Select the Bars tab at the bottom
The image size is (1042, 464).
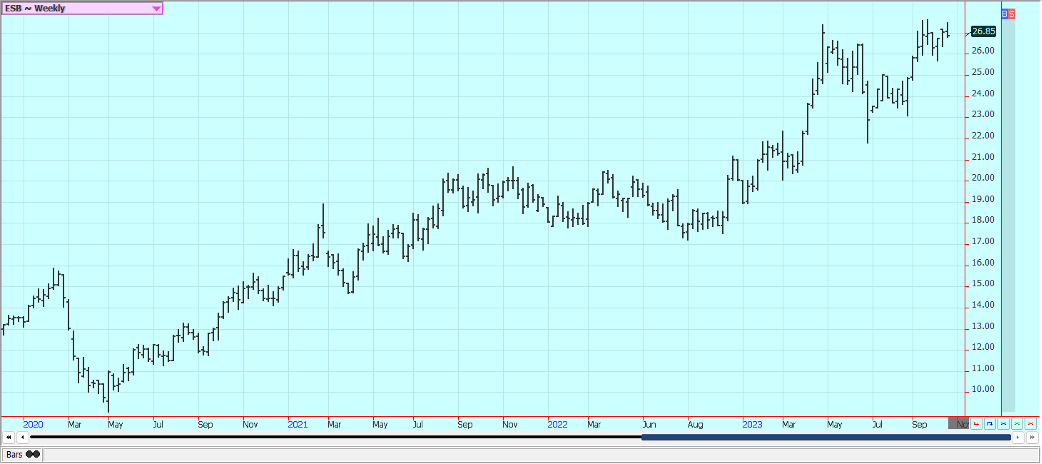(x=22, y=455)
